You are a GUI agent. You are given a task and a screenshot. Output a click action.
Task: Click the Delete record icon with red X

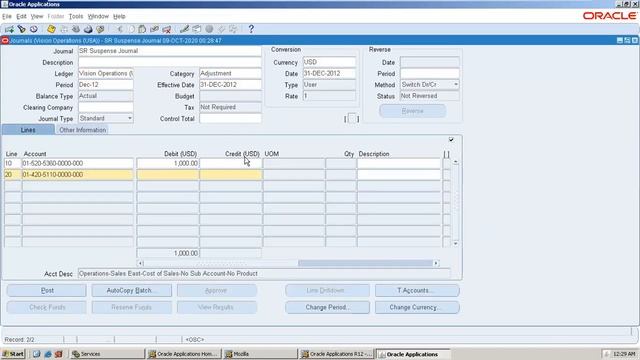(x=167, y=29)
